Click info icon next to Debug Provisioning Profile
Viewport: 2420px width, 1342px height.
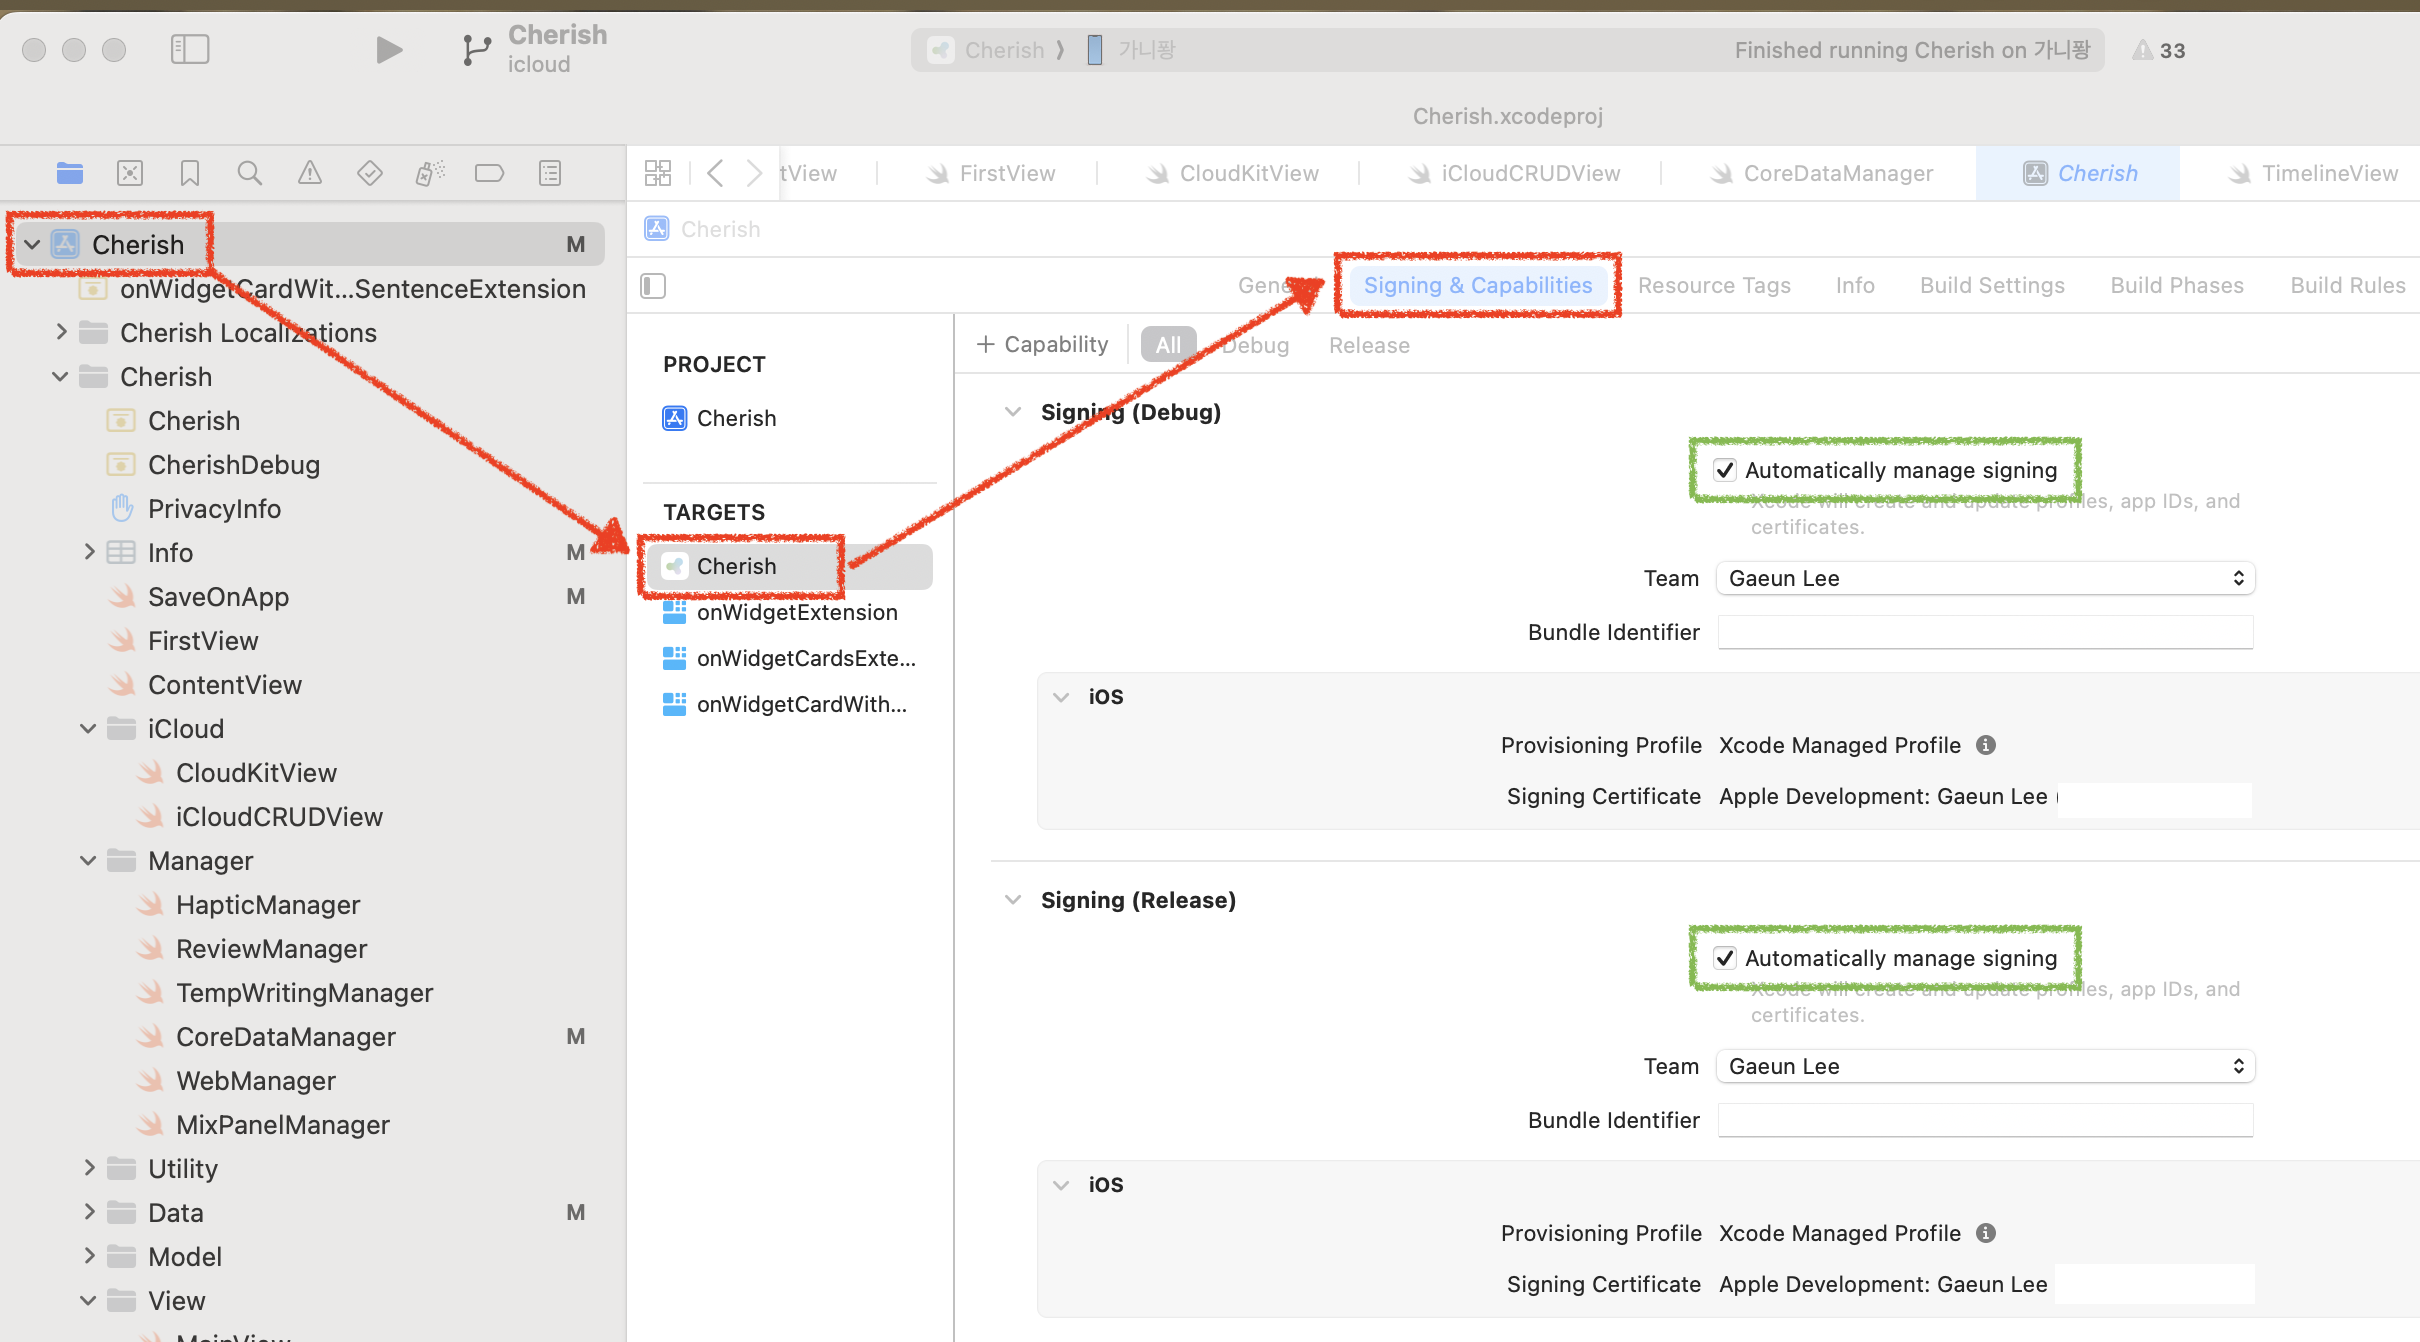pos(1986,745)
